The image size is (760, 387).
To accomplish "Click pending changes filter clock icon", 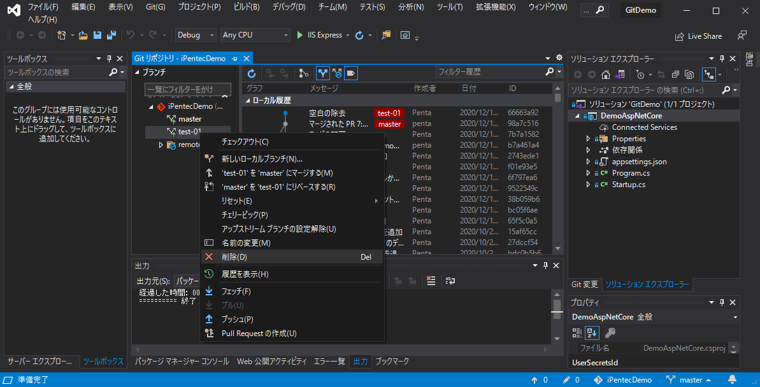I will (640, 75).
